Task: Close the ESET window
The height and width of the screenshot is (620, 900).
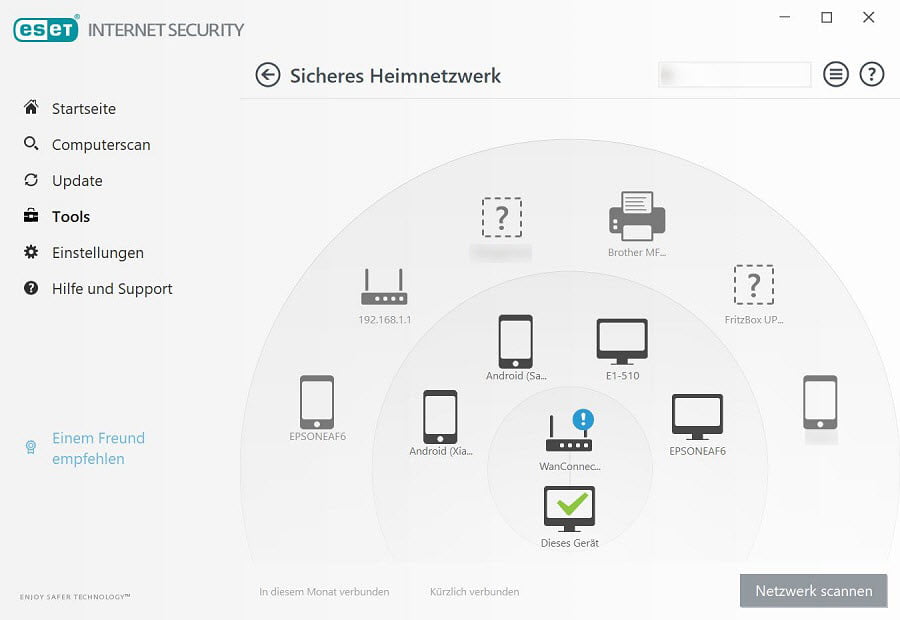Action: pyautogui.click(x=868, y=17)
